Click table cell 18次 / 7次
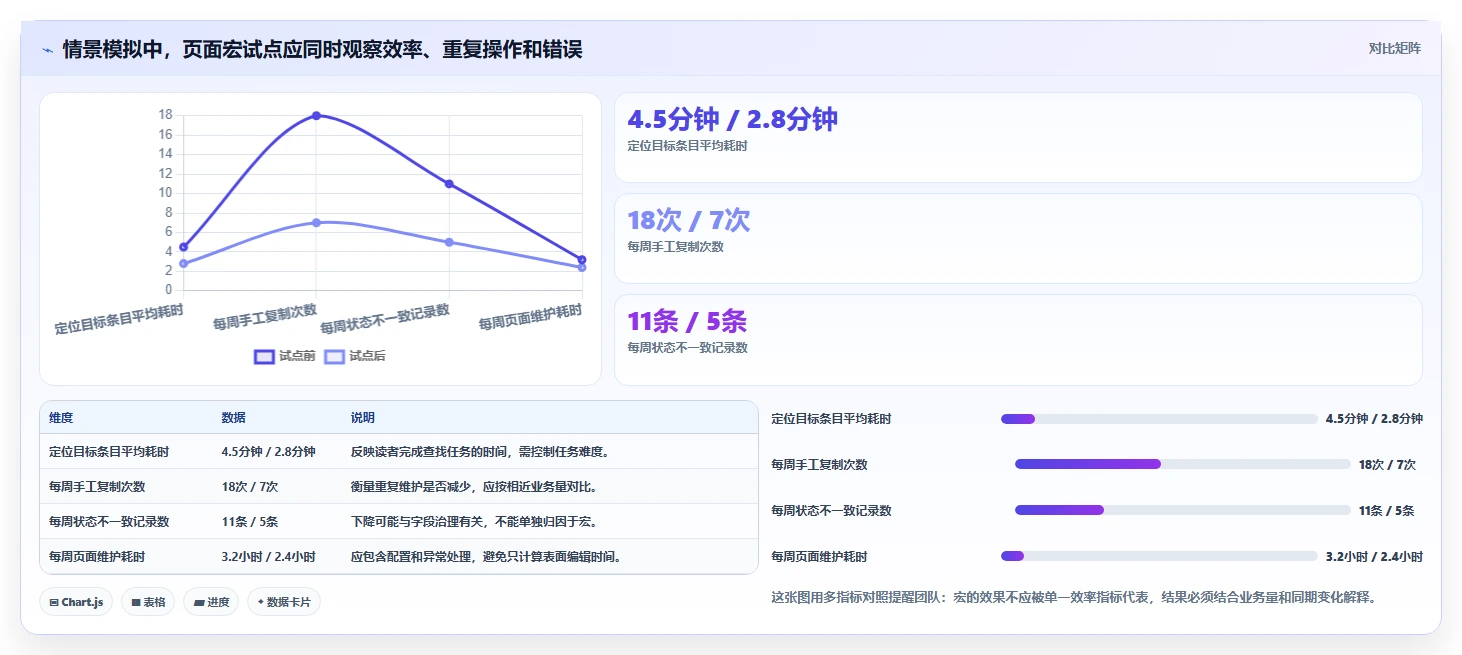 click(250, 487)
